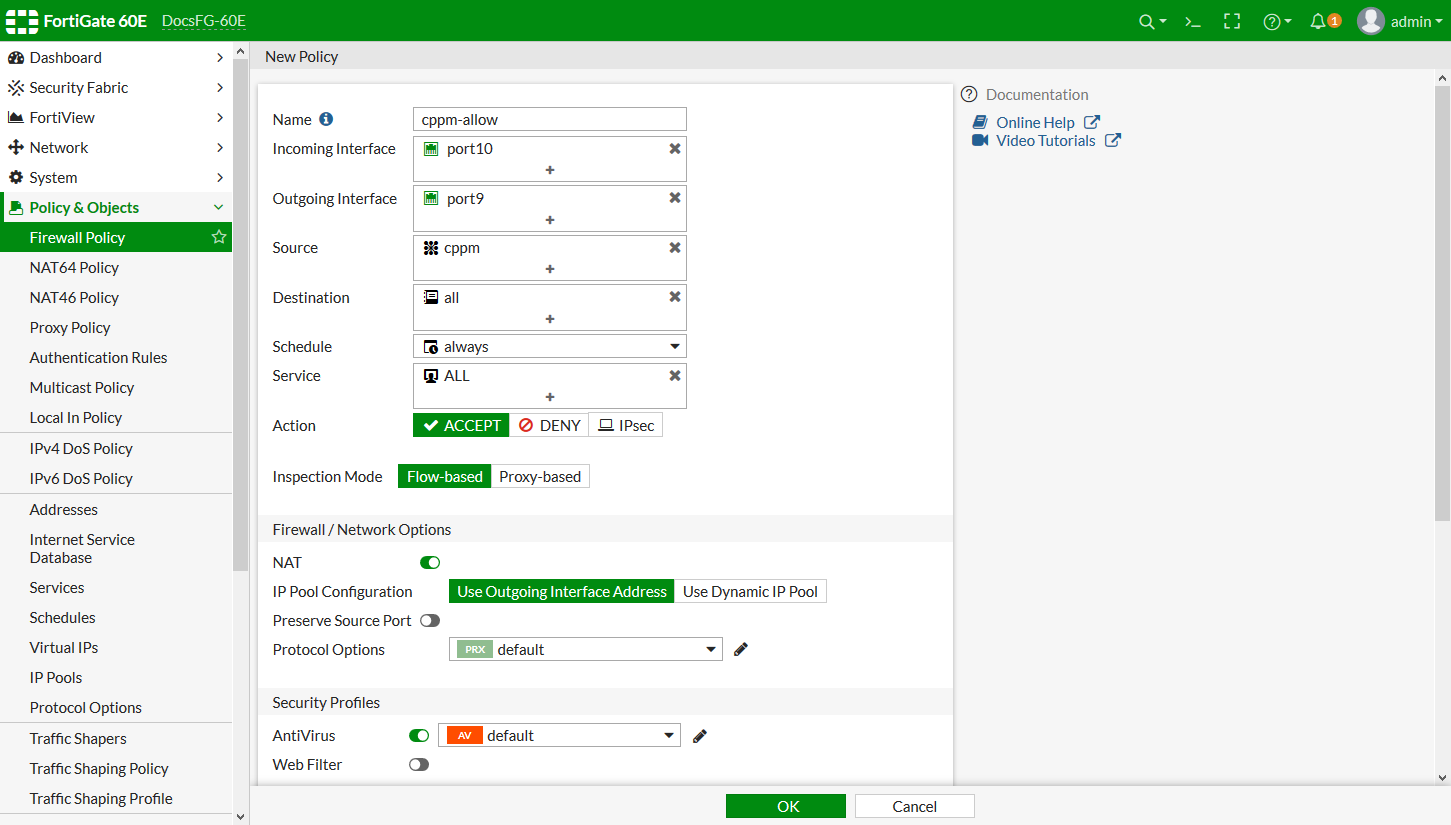Click the Name field info icon

[326, 119]
